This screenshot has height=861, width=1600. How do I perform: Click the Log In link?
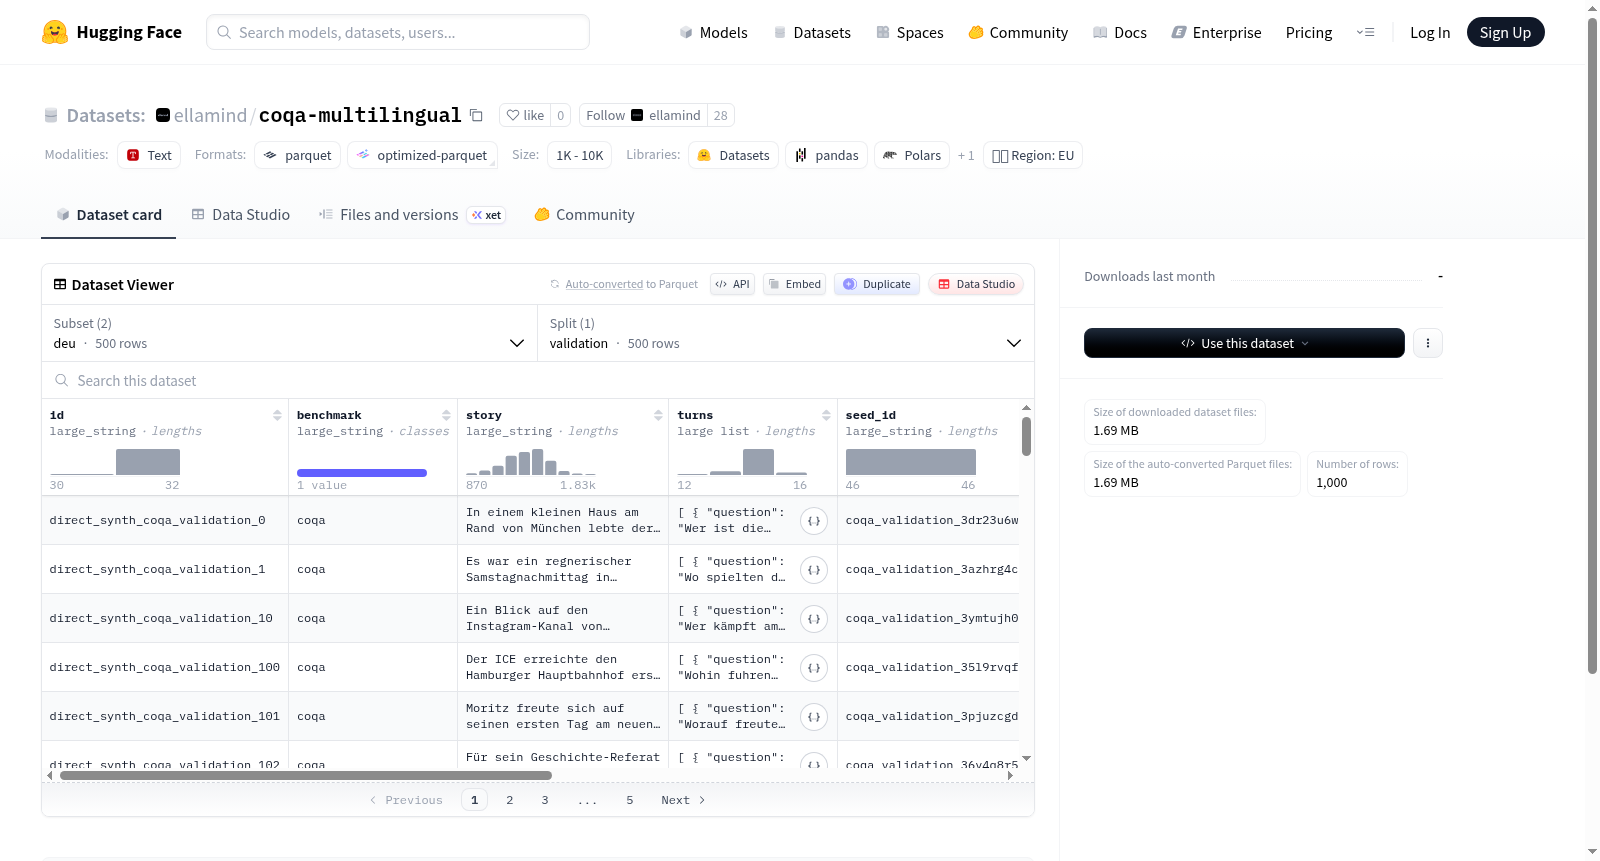click(x=1430, y=33)
